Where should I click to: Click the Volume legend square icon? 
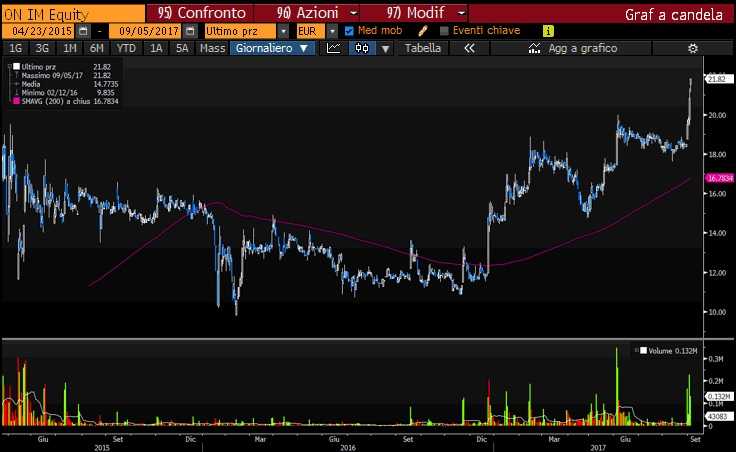(x=644, y=351)
